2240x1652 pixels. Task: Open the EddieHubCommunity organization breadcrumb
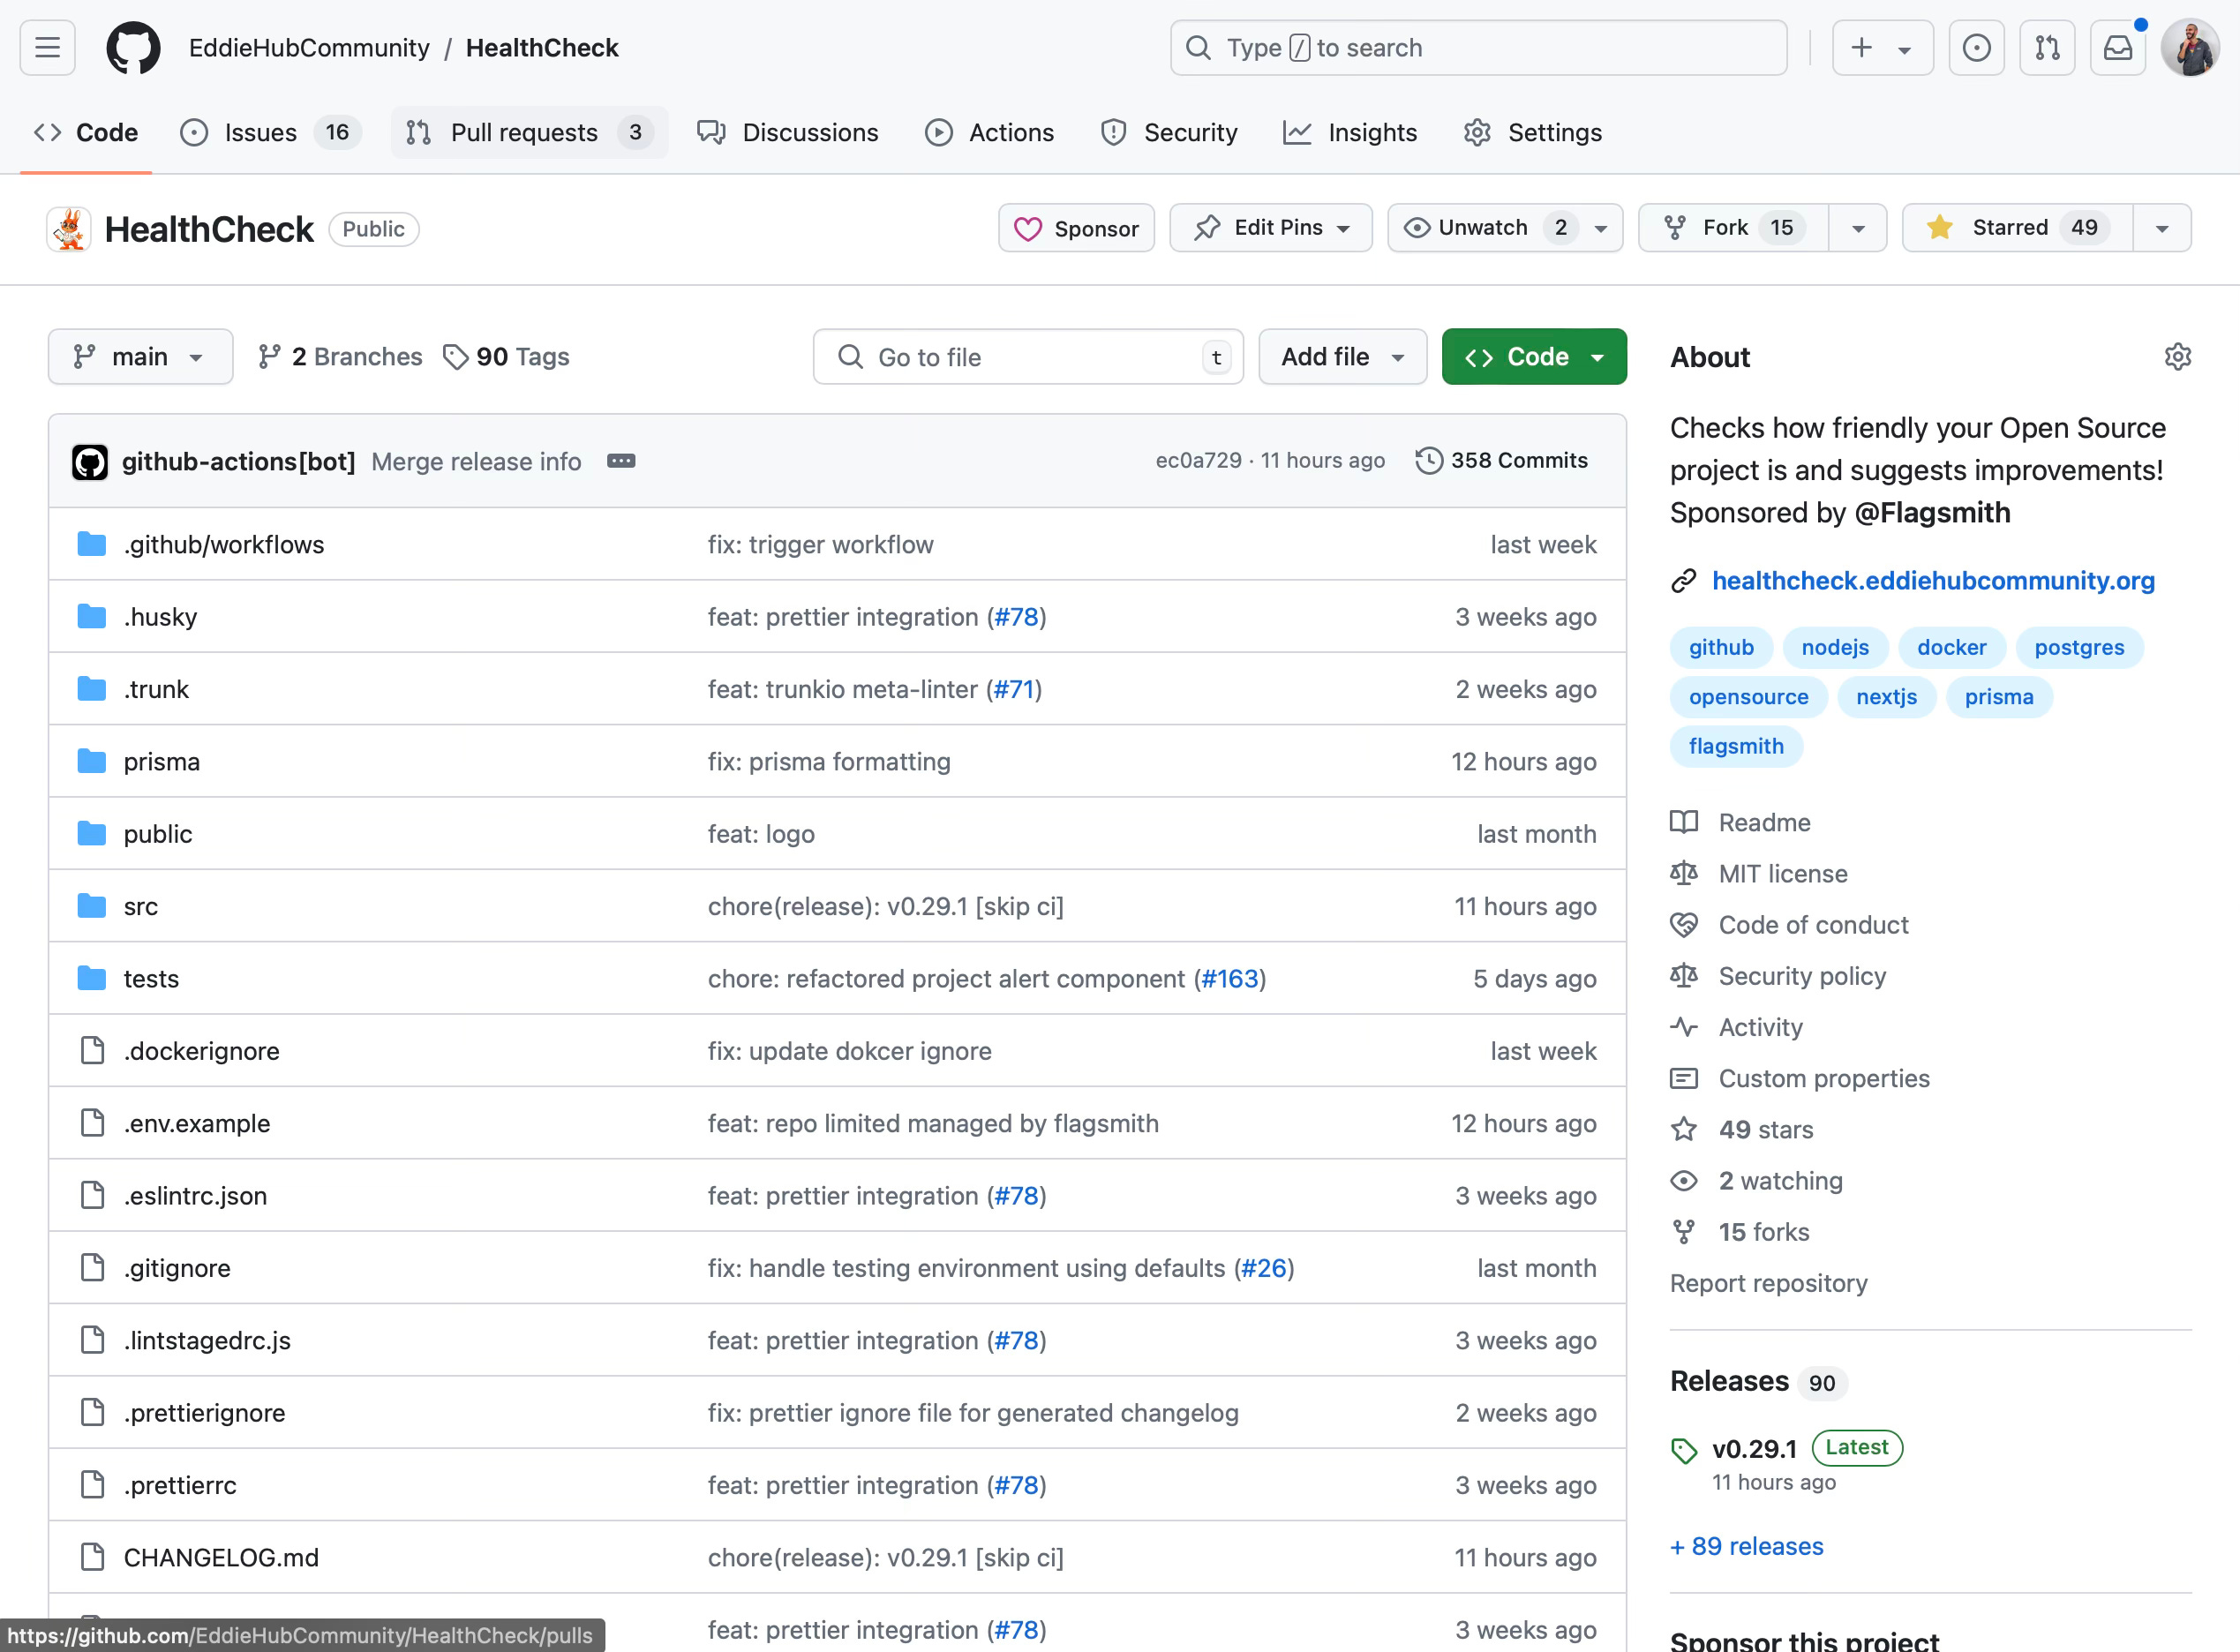[x=309, y=47]
